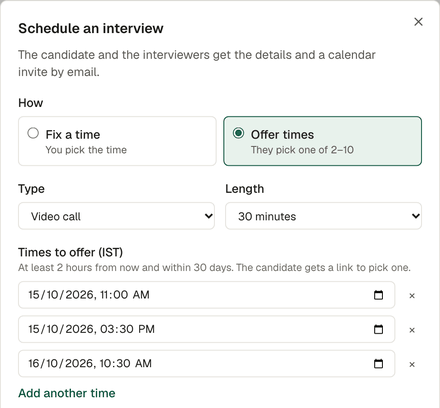Click the 'Type' field label
Screen dimensions: 440x408
(x=31, y=189)
